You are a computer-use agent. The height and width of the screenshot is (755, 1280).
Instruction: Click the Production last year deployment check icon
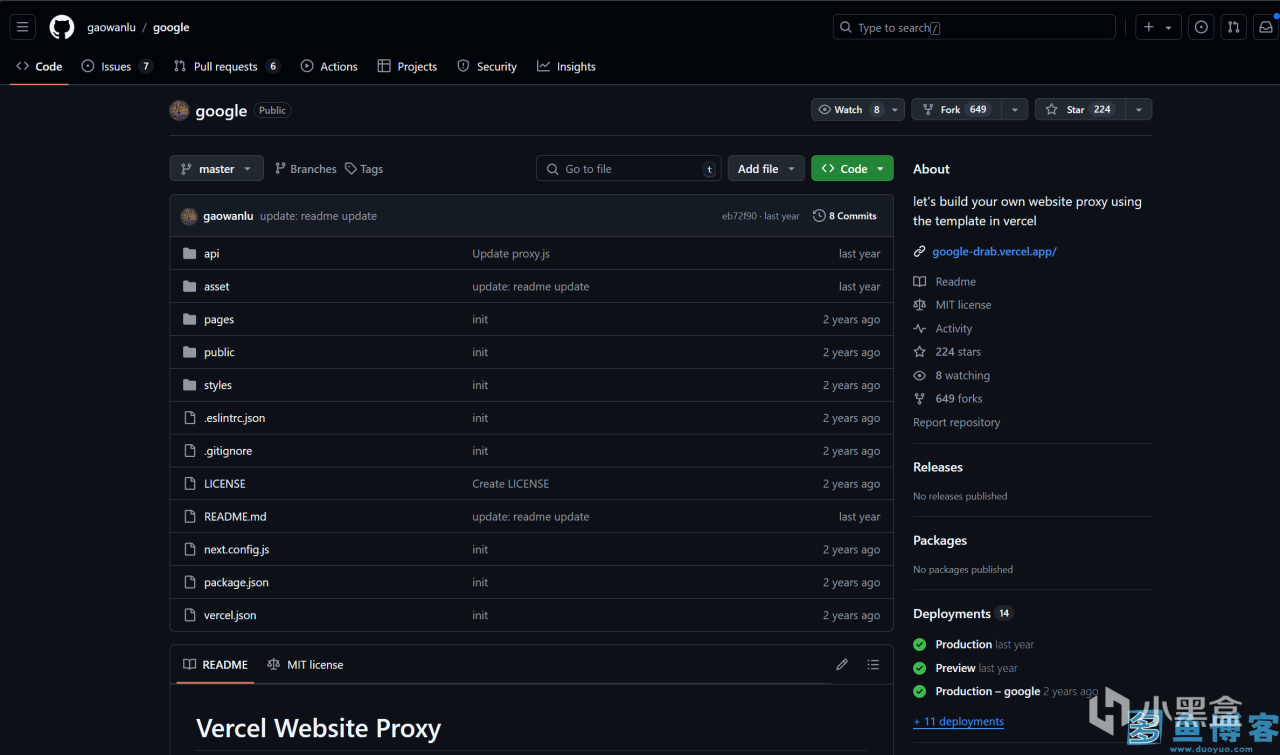tap(919, 645)
